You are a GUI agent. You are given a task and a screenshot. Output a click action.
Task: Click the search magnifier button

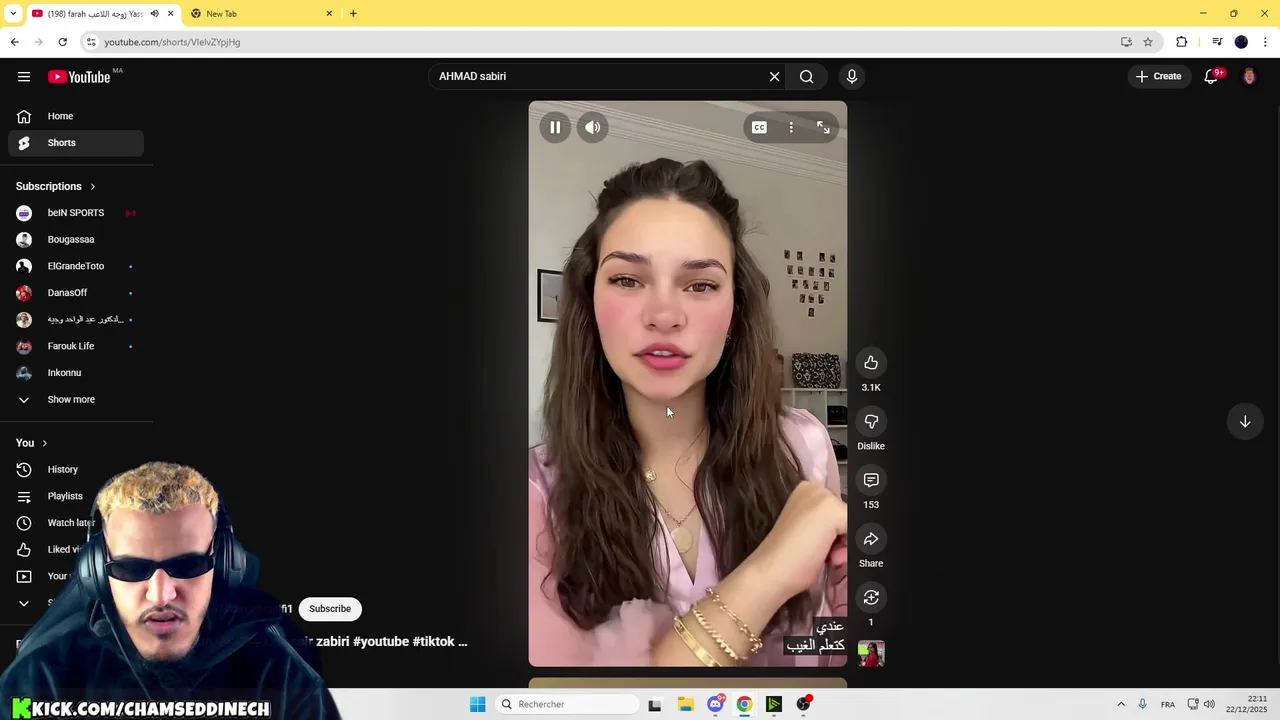tap(807, 77)
